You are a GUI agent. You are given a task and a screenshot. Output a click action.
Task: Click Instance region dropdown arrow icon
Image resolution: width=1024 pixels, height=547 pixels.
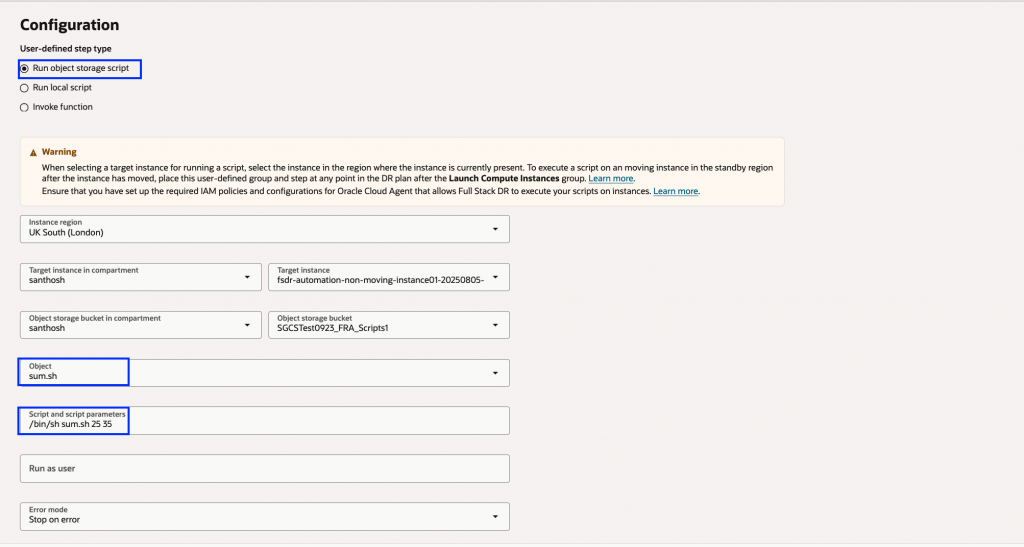click(496, 229)
